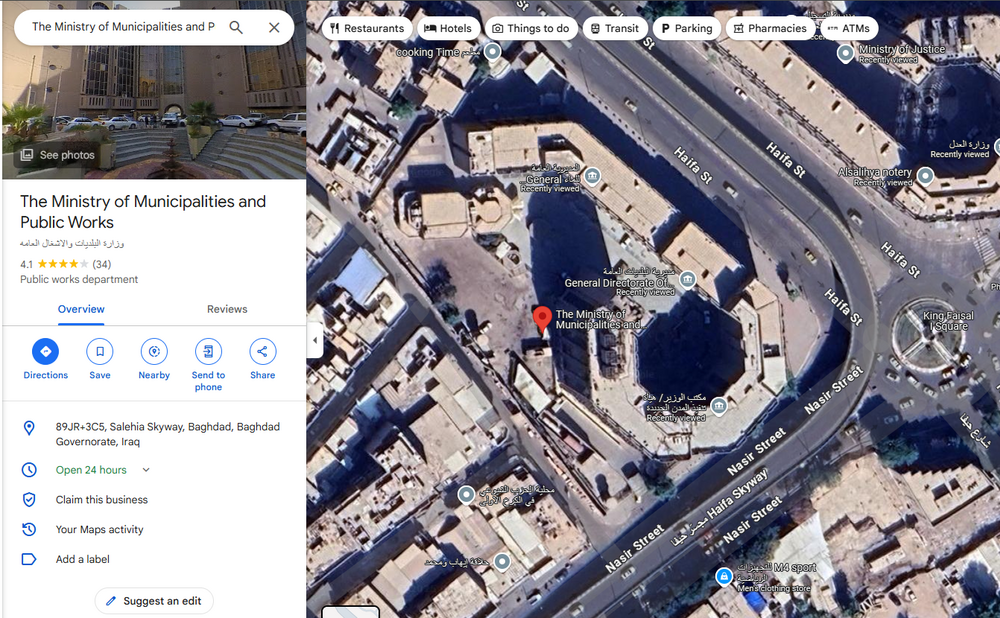Image resolution: width=1000 pixels, height=618 pixels.
Task: Click the red ministry map pin
Action: click(x=542, y=320)
